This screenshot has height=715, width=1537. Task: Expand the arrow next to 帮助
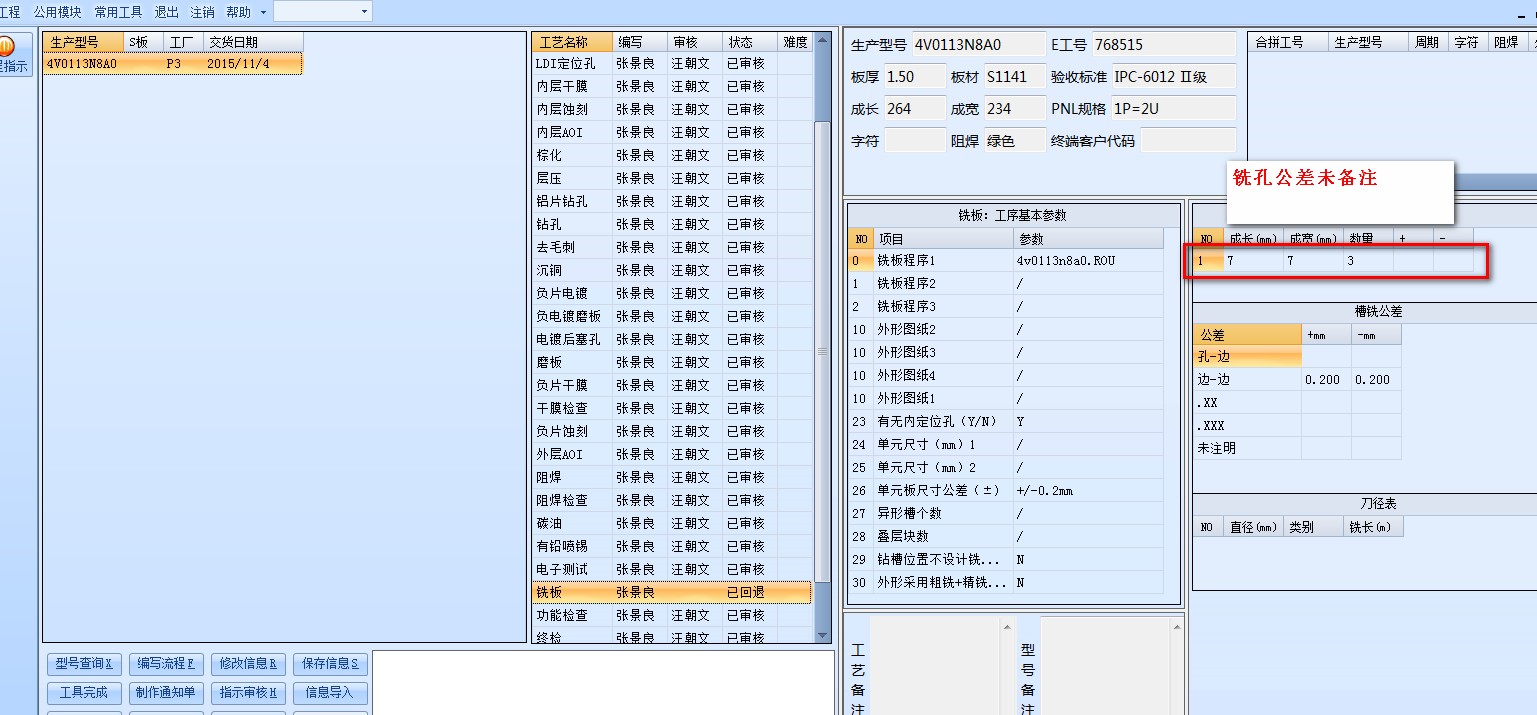(x=263, y=12)
